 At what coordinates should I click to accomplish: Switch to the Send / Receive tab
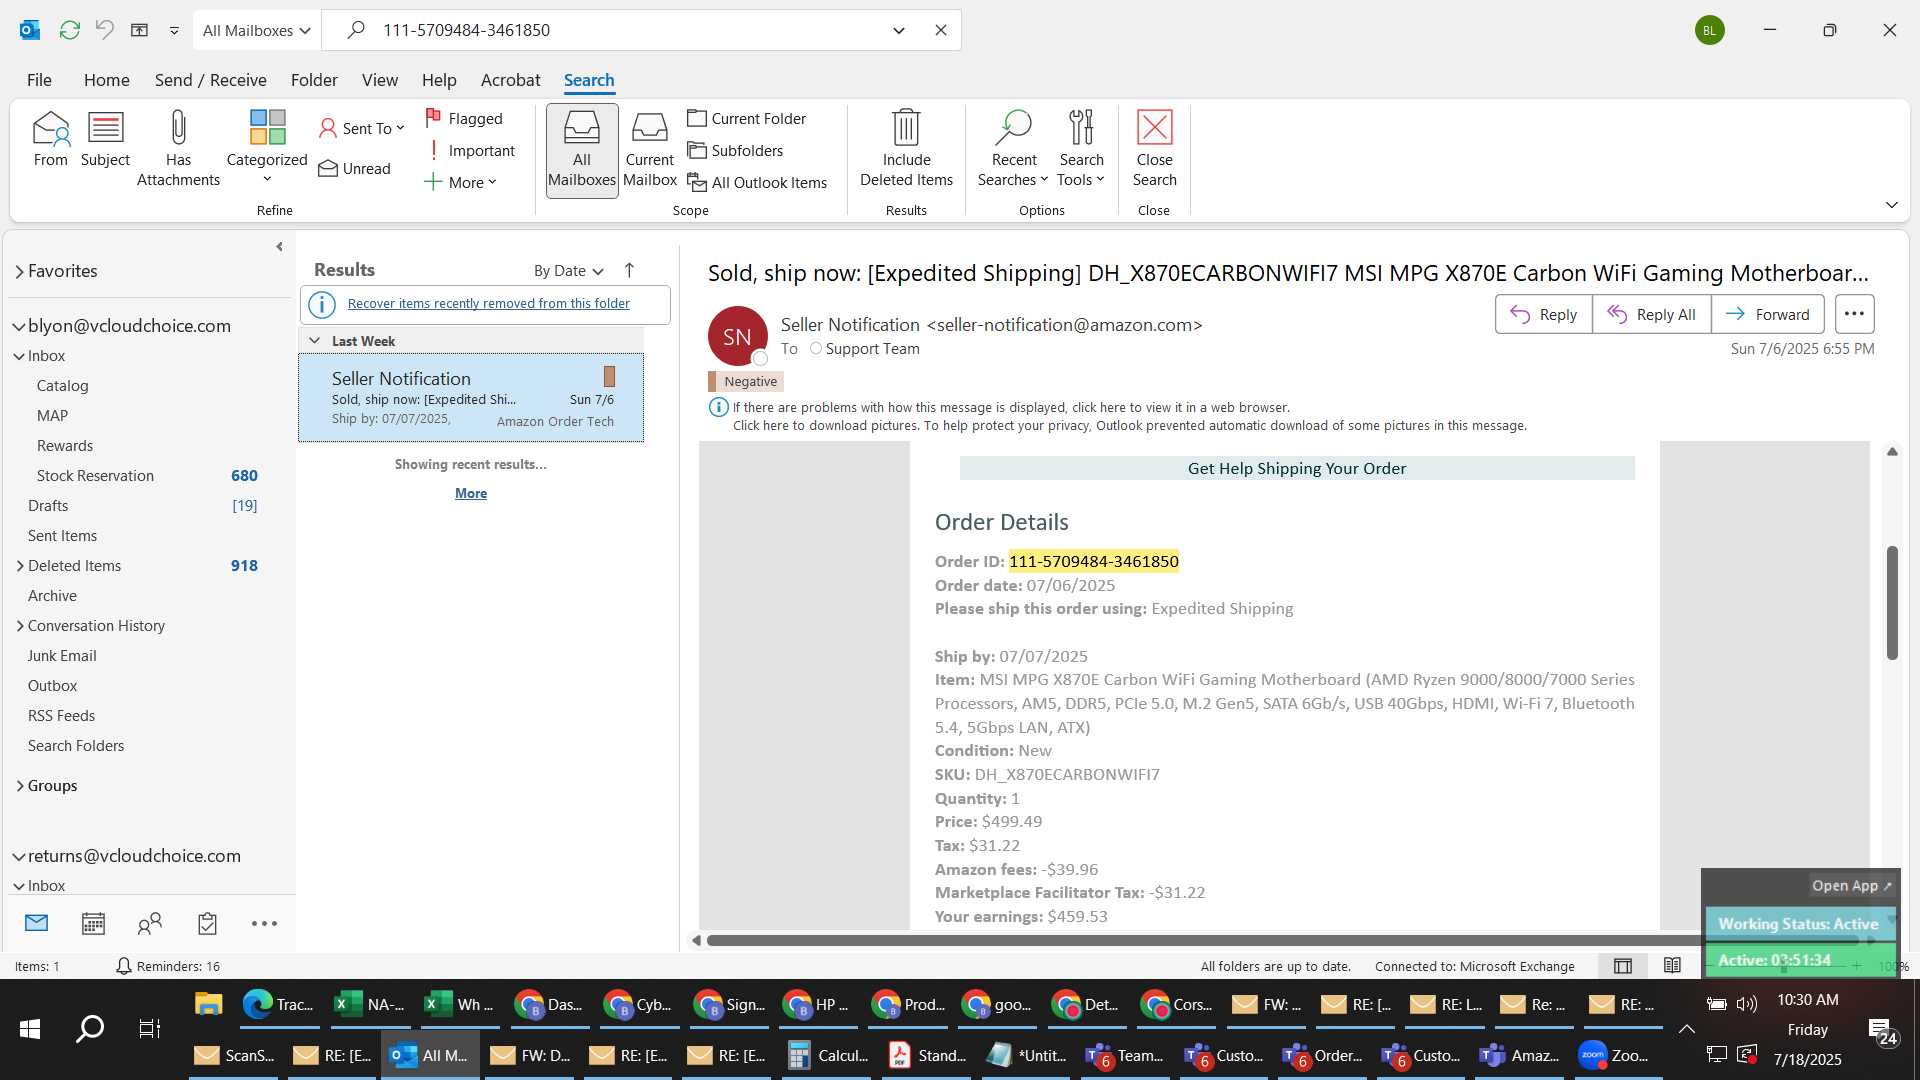(210, 80)
